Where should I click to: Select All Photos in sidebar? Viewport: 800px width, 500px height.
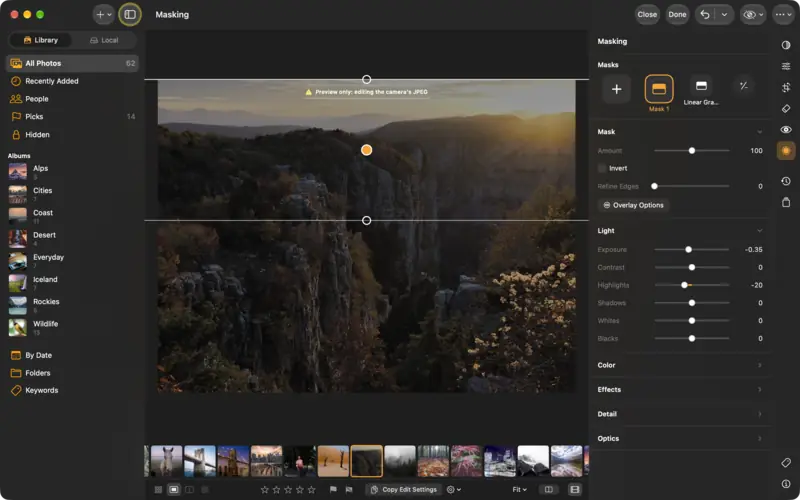click(x=72, y=63)
